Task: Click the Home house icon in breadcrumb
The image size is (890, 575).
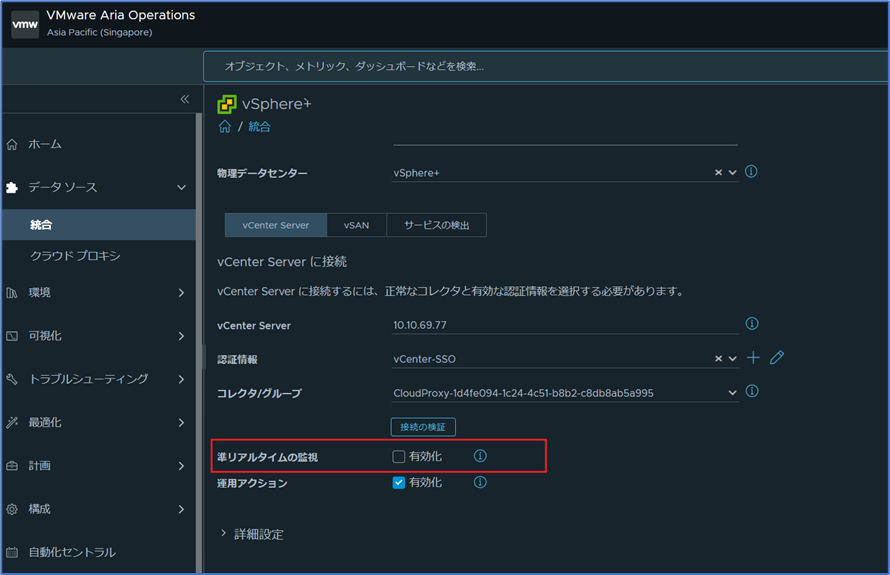Action: (x=225, y=127)
